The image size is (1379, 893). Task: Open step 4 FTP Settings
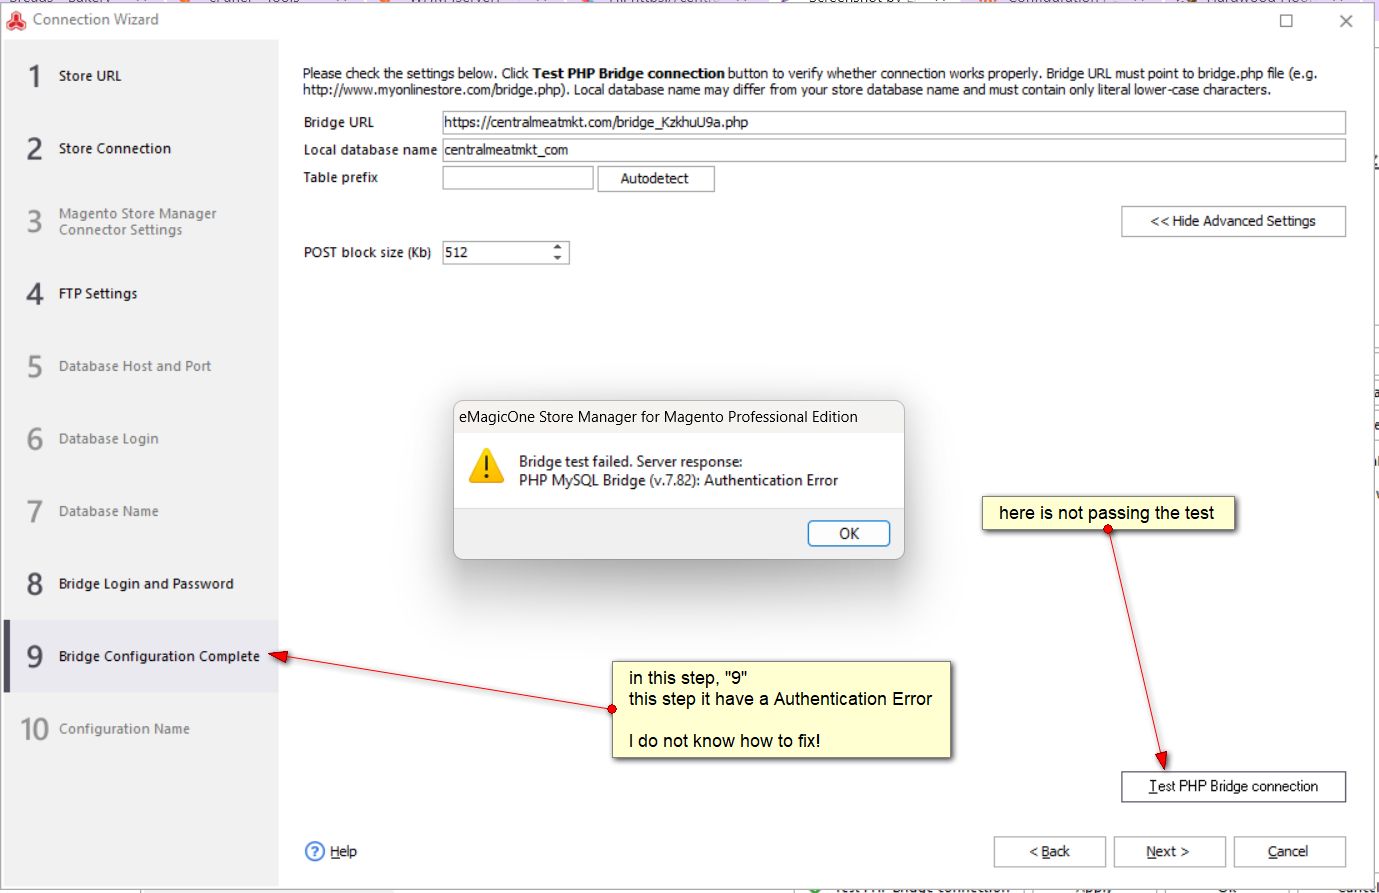pyautogui.click(x=141, y=294)
